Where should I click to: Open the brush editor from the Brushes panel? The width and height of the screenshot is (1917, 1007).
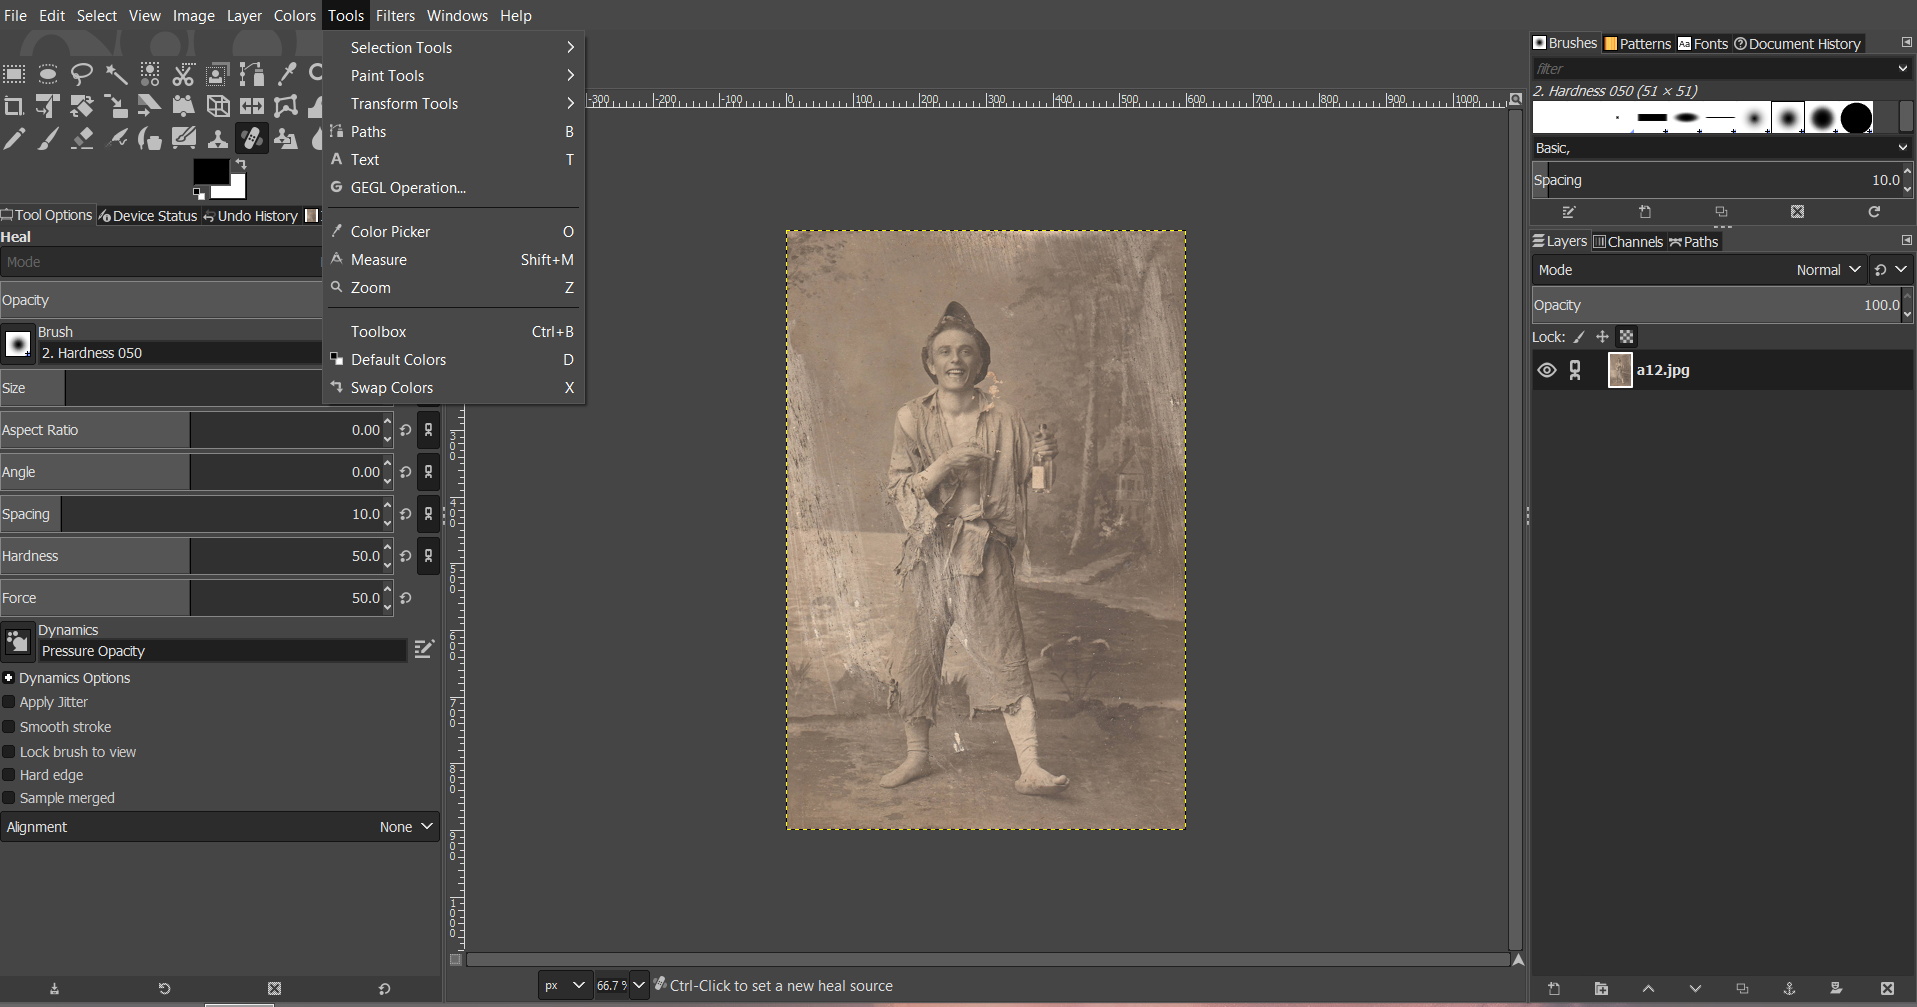[x=1568, y=212]
